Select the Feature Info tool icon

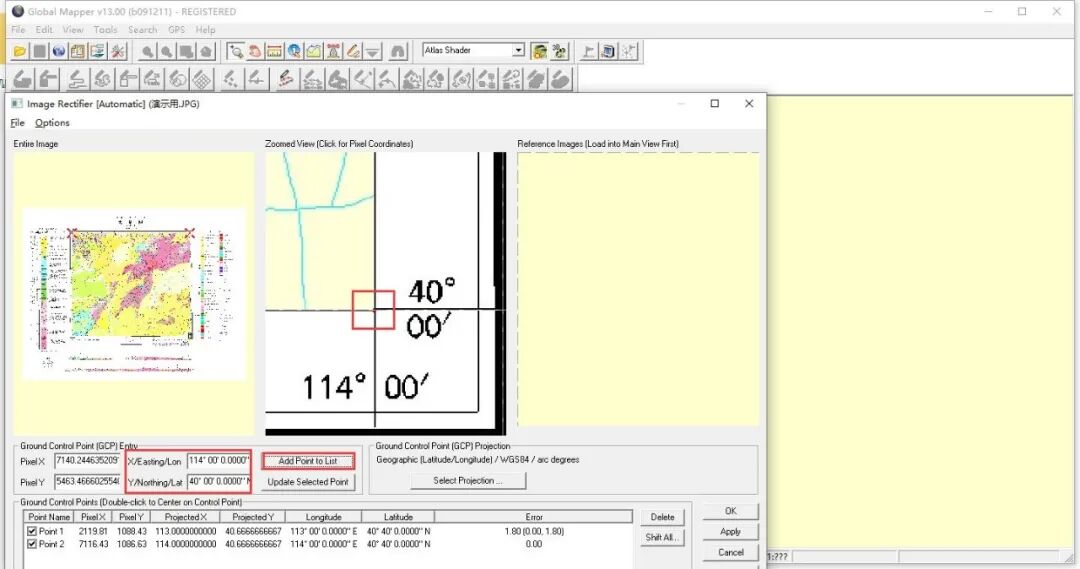point(294,51)
